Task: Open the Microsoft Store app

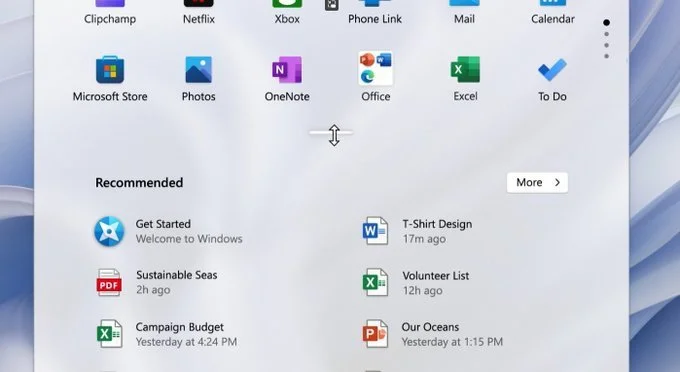Action: [110, 69]
